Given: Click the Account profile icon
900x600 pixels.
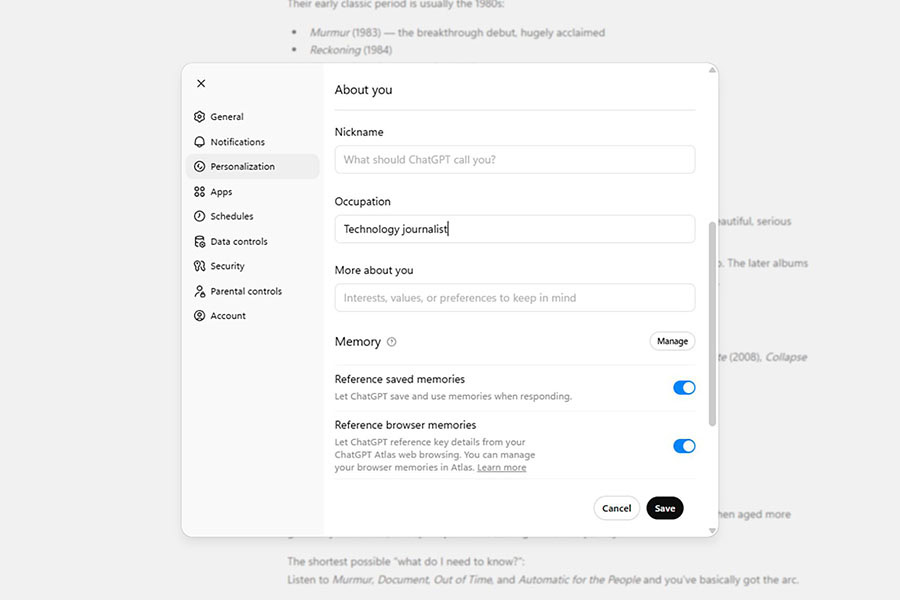Looking at the screenshot, I should click(x=199, y=316).
